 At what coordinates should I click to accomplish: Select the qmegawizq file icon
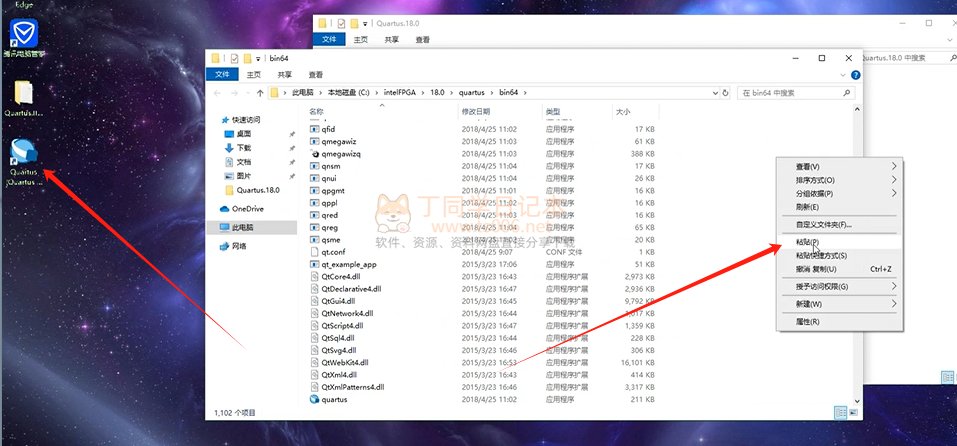[315, 154]
